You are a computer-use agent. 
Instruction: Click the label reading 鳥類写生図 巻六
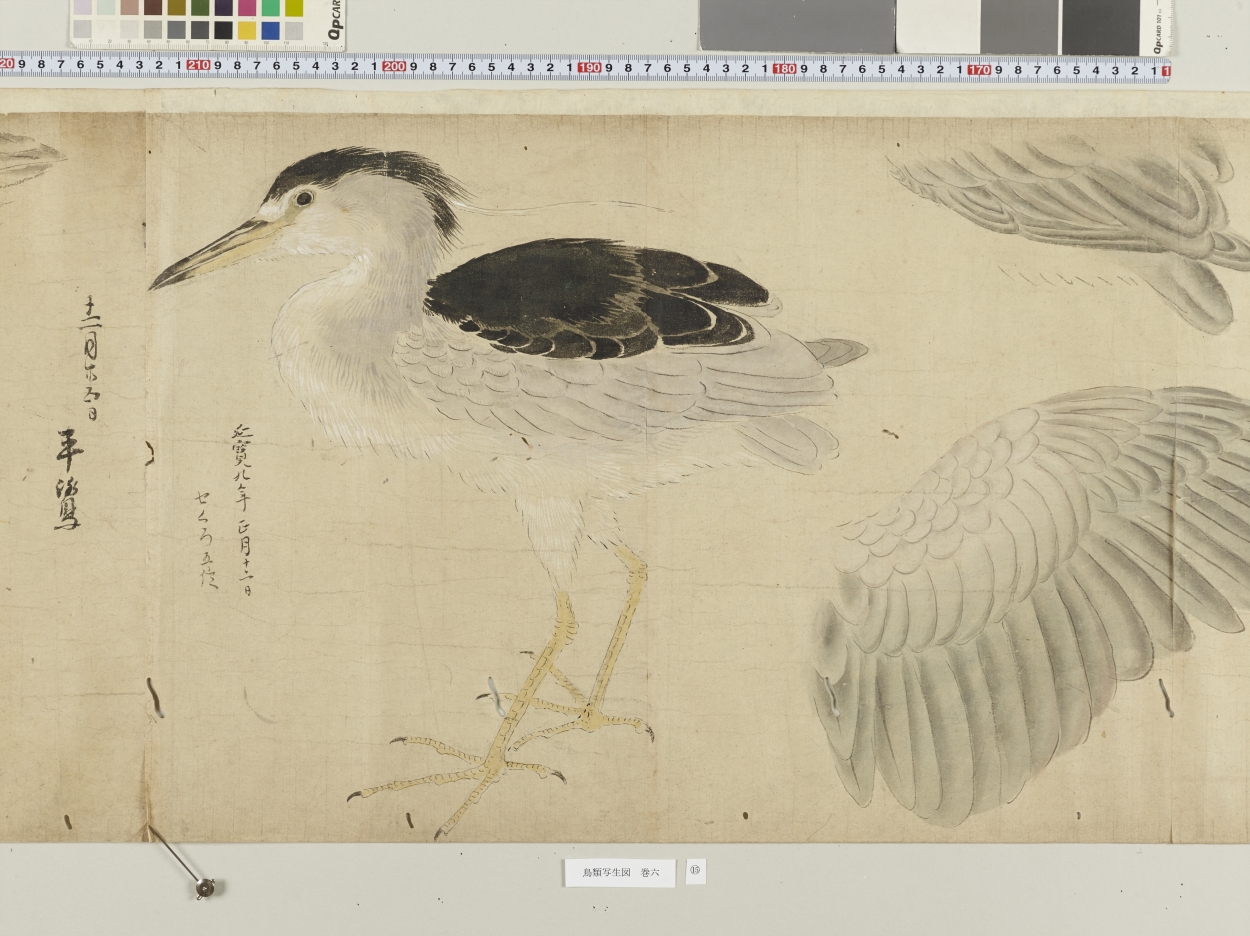(x=620, y=873)
